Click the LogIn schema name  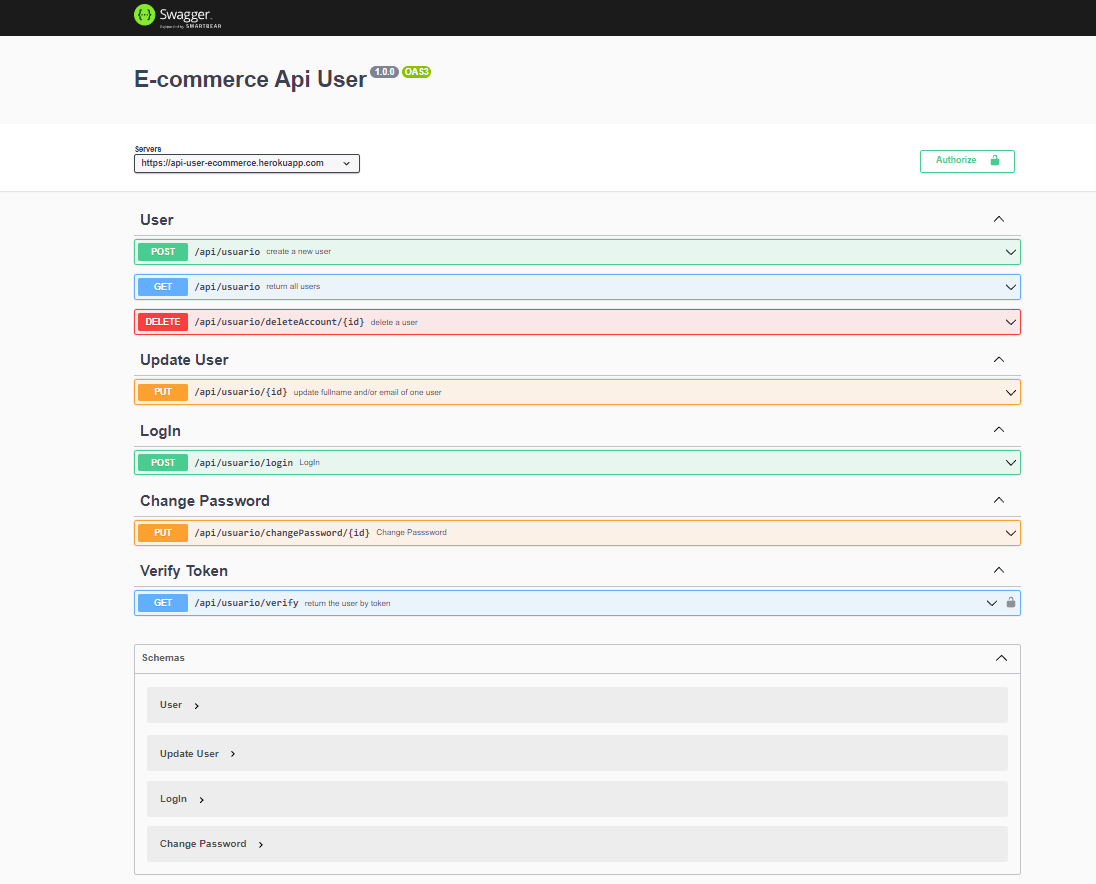coord(173,799)
